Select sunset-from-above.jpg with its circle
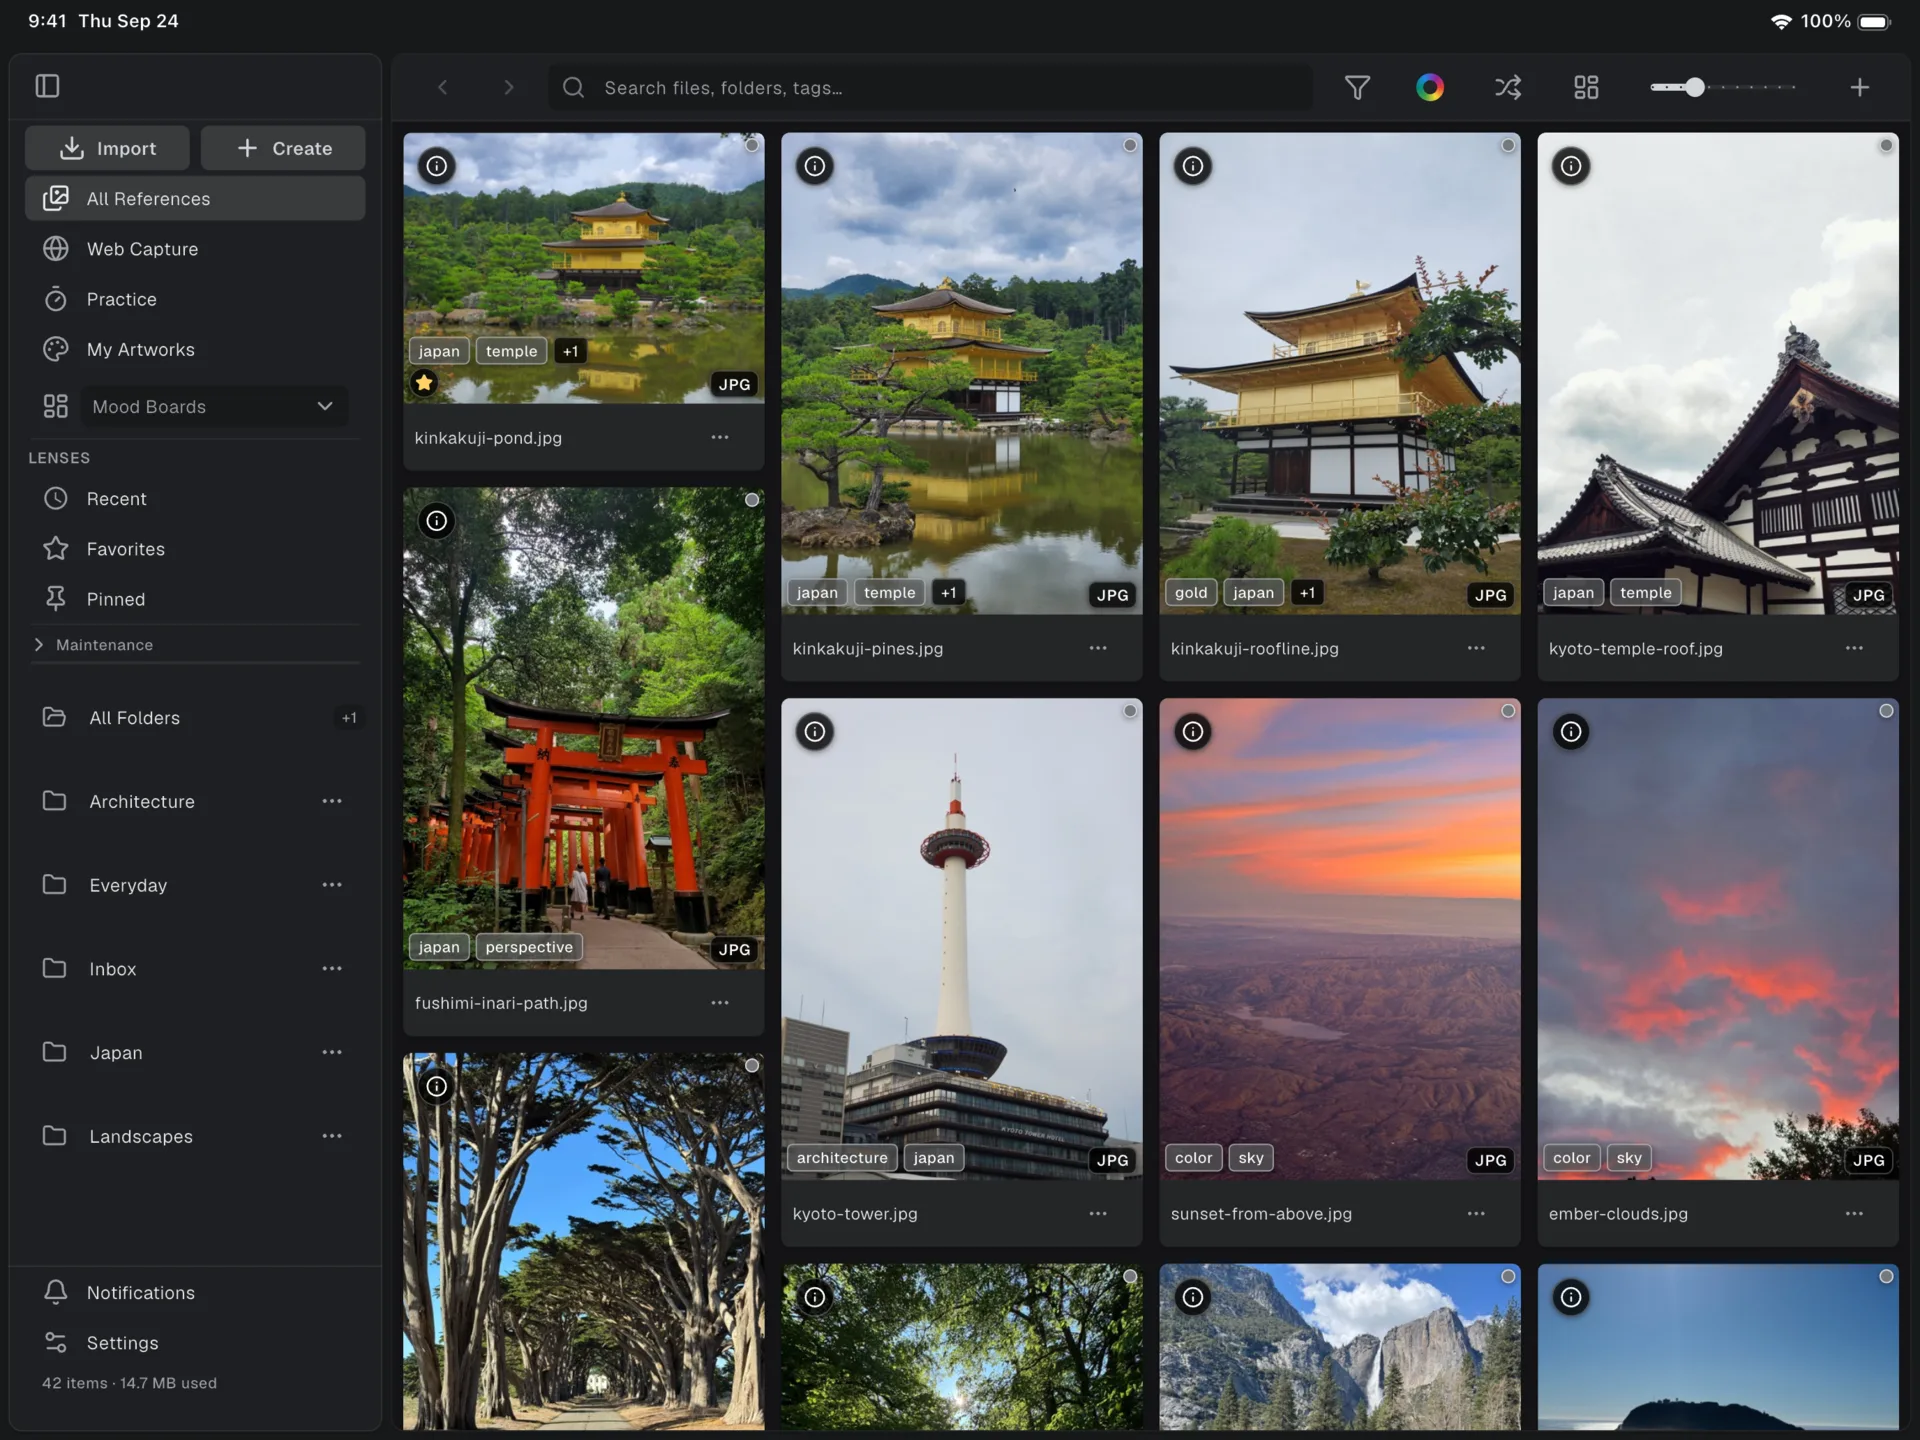Viewport: 1920px width, 1440px height. tap(1508, 711)
